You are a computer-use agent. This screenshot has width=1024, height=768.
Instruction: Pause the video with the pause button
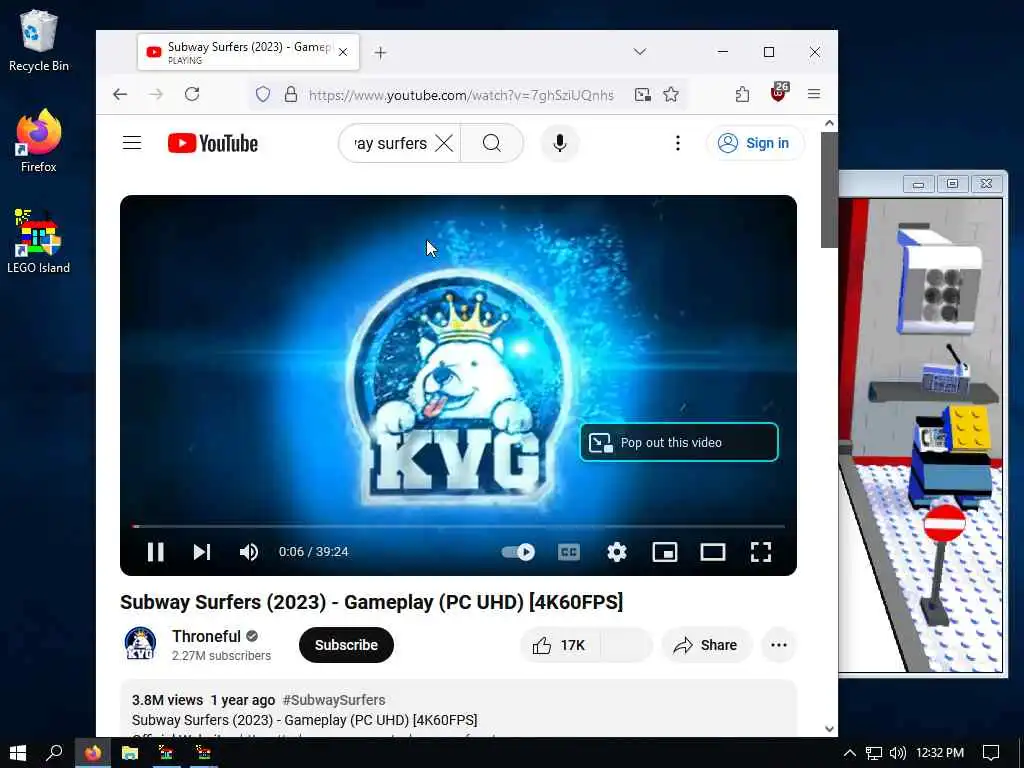pos(155,552)
